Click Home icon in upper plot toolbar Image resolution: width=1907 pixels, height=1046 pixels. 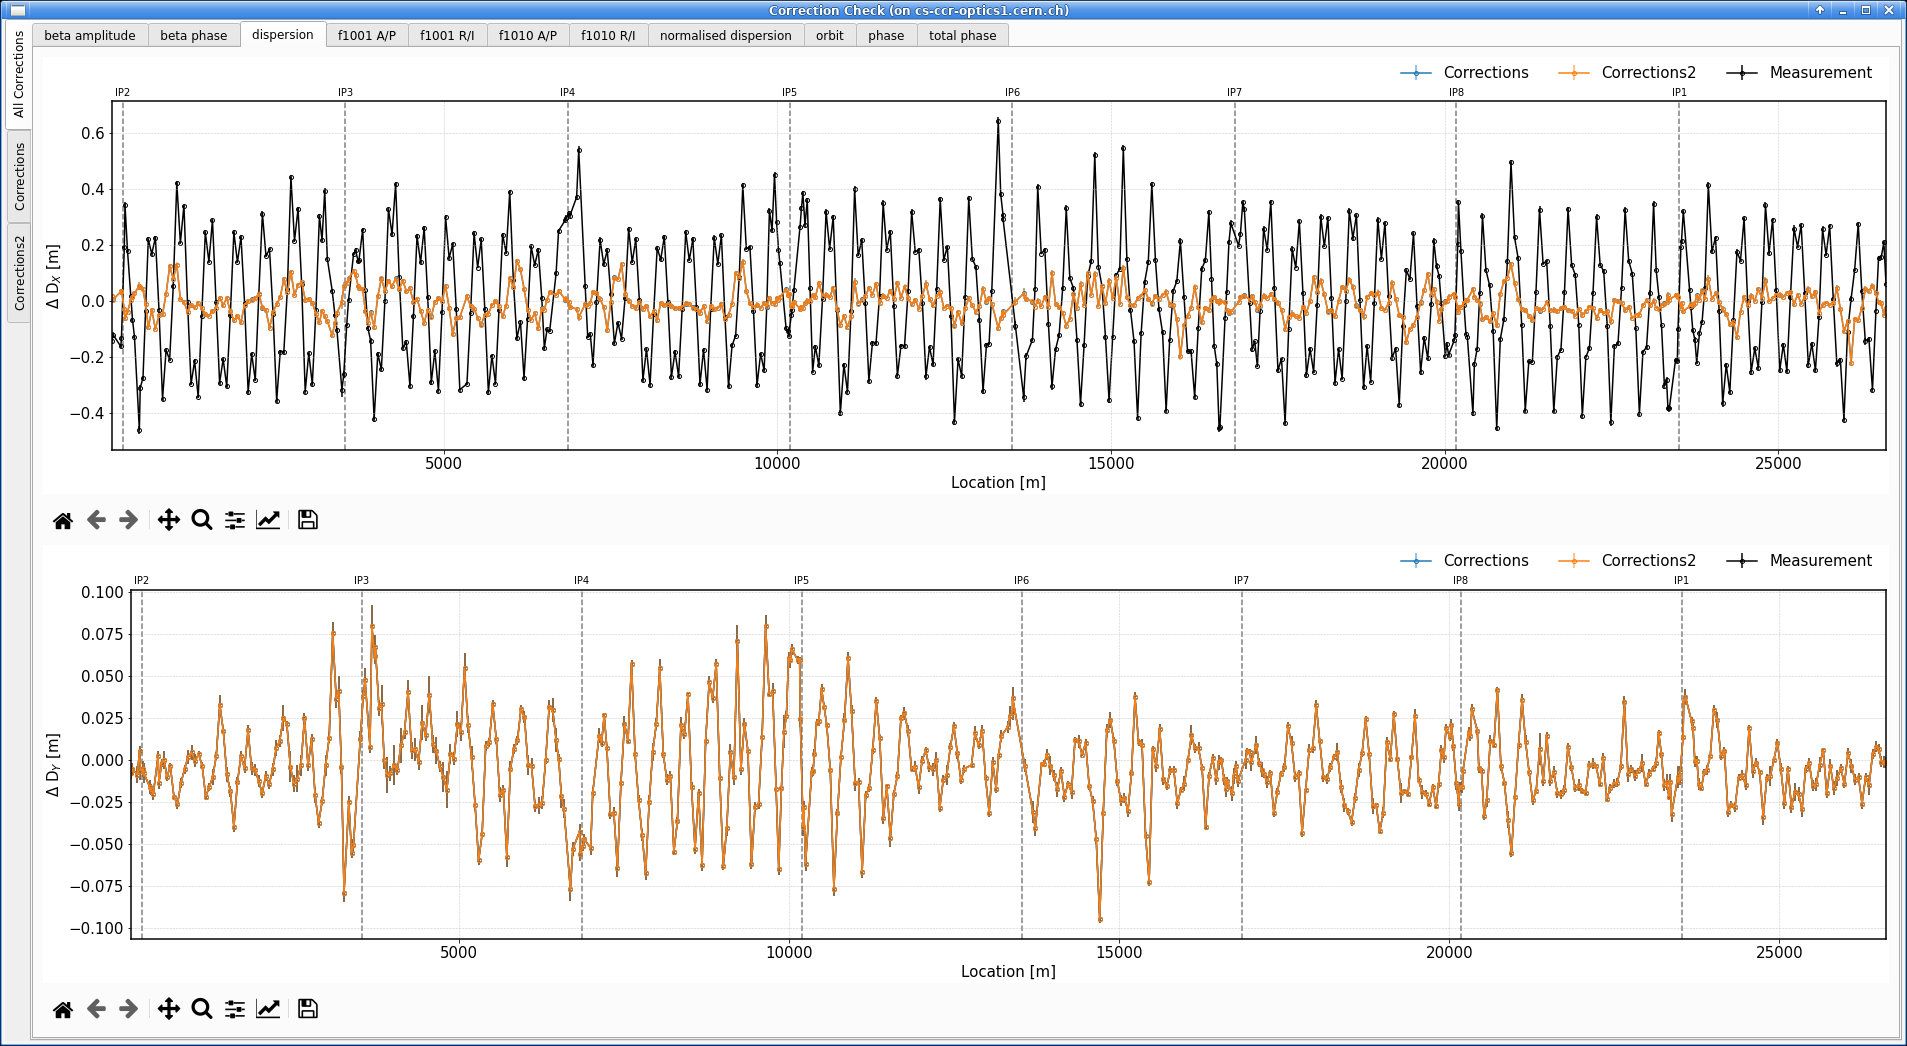63,520
